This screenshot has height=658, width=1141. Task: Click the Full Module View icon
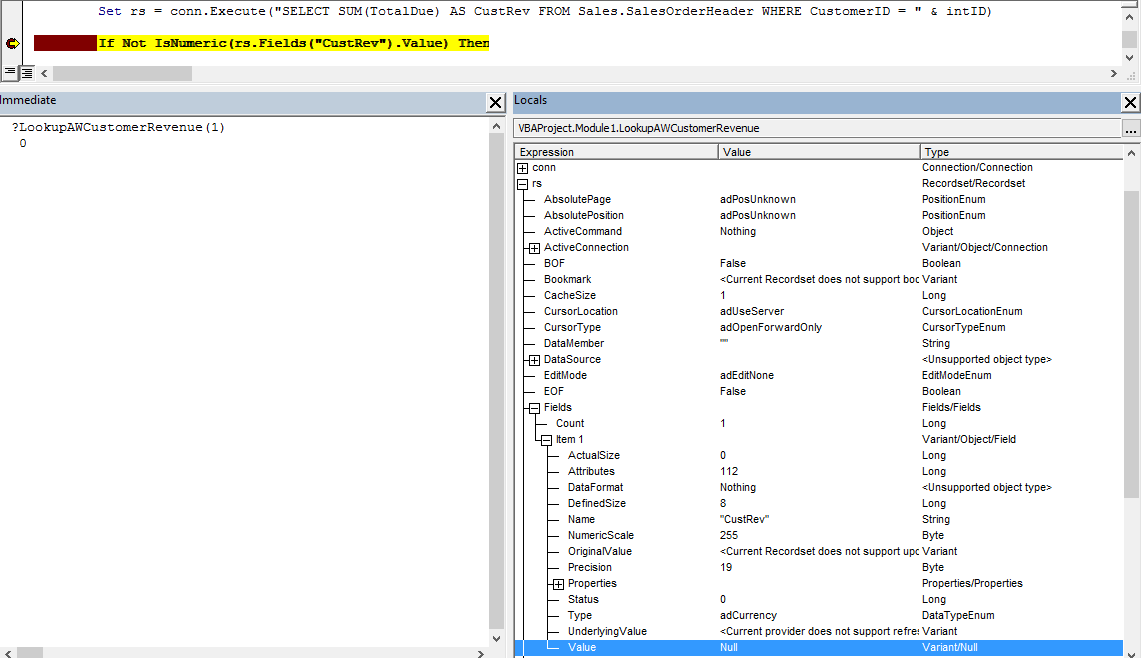pyautogui.click(x=27, y=73)
